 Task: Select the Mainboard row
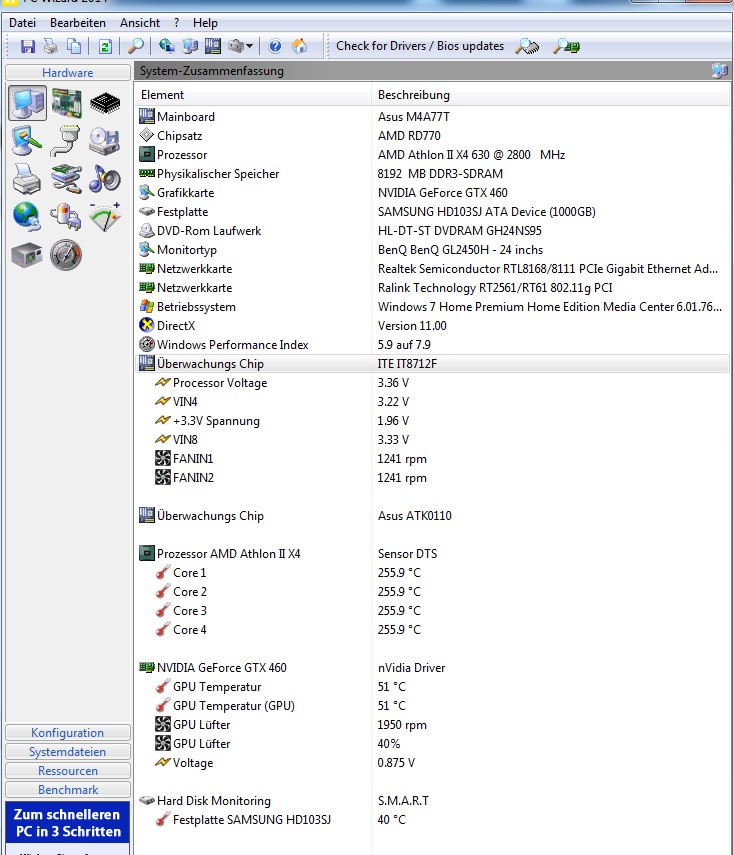432,117
